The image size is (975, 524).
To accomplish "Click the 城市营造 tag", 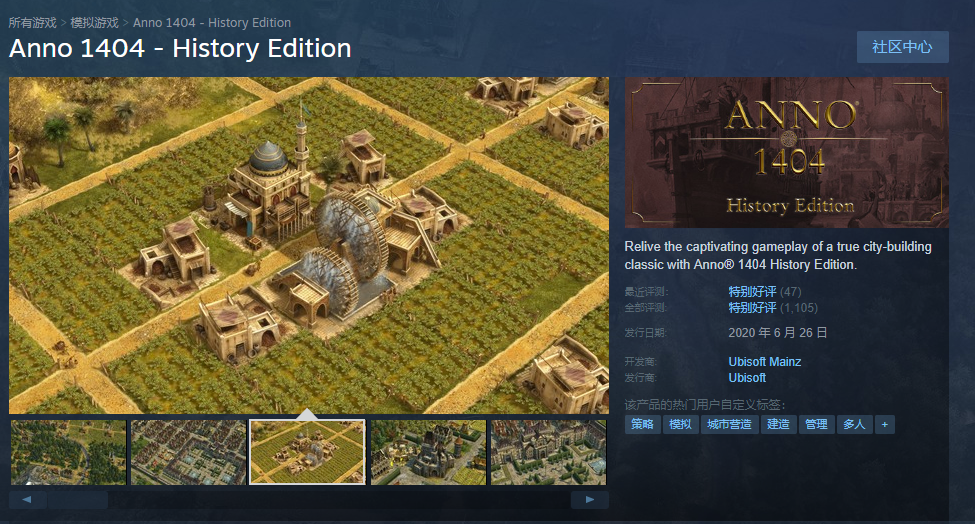I will click(729, 425).
